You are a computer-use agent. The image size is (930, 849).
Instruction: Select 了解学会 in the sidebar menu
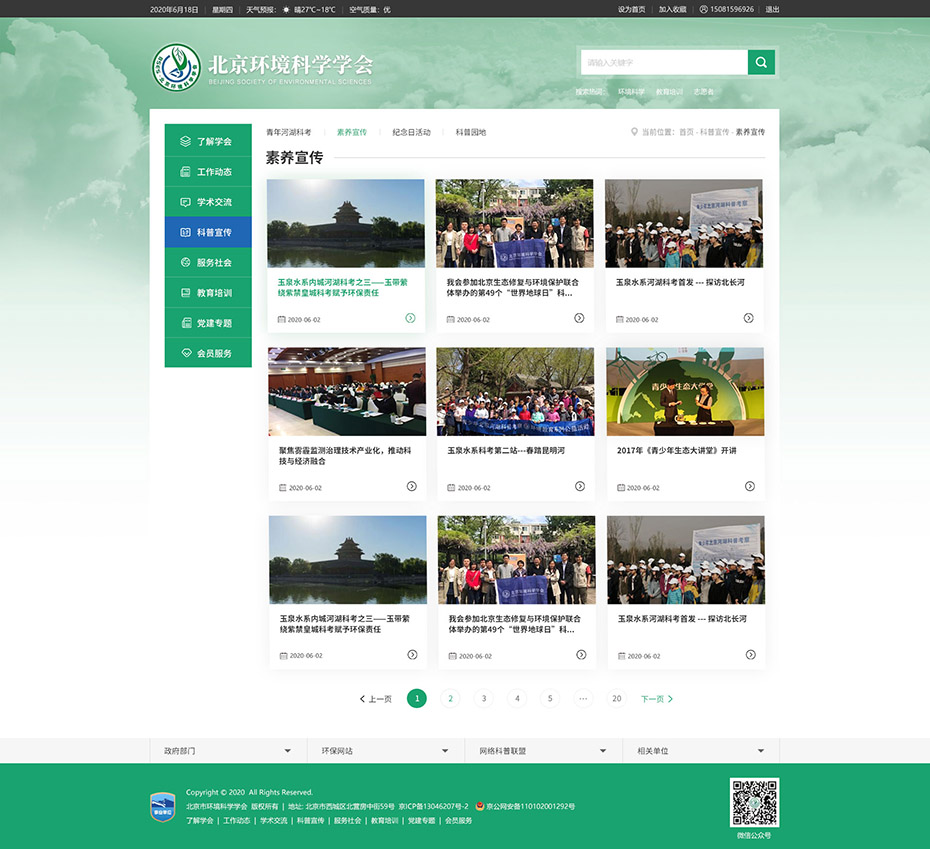[208, 142]
